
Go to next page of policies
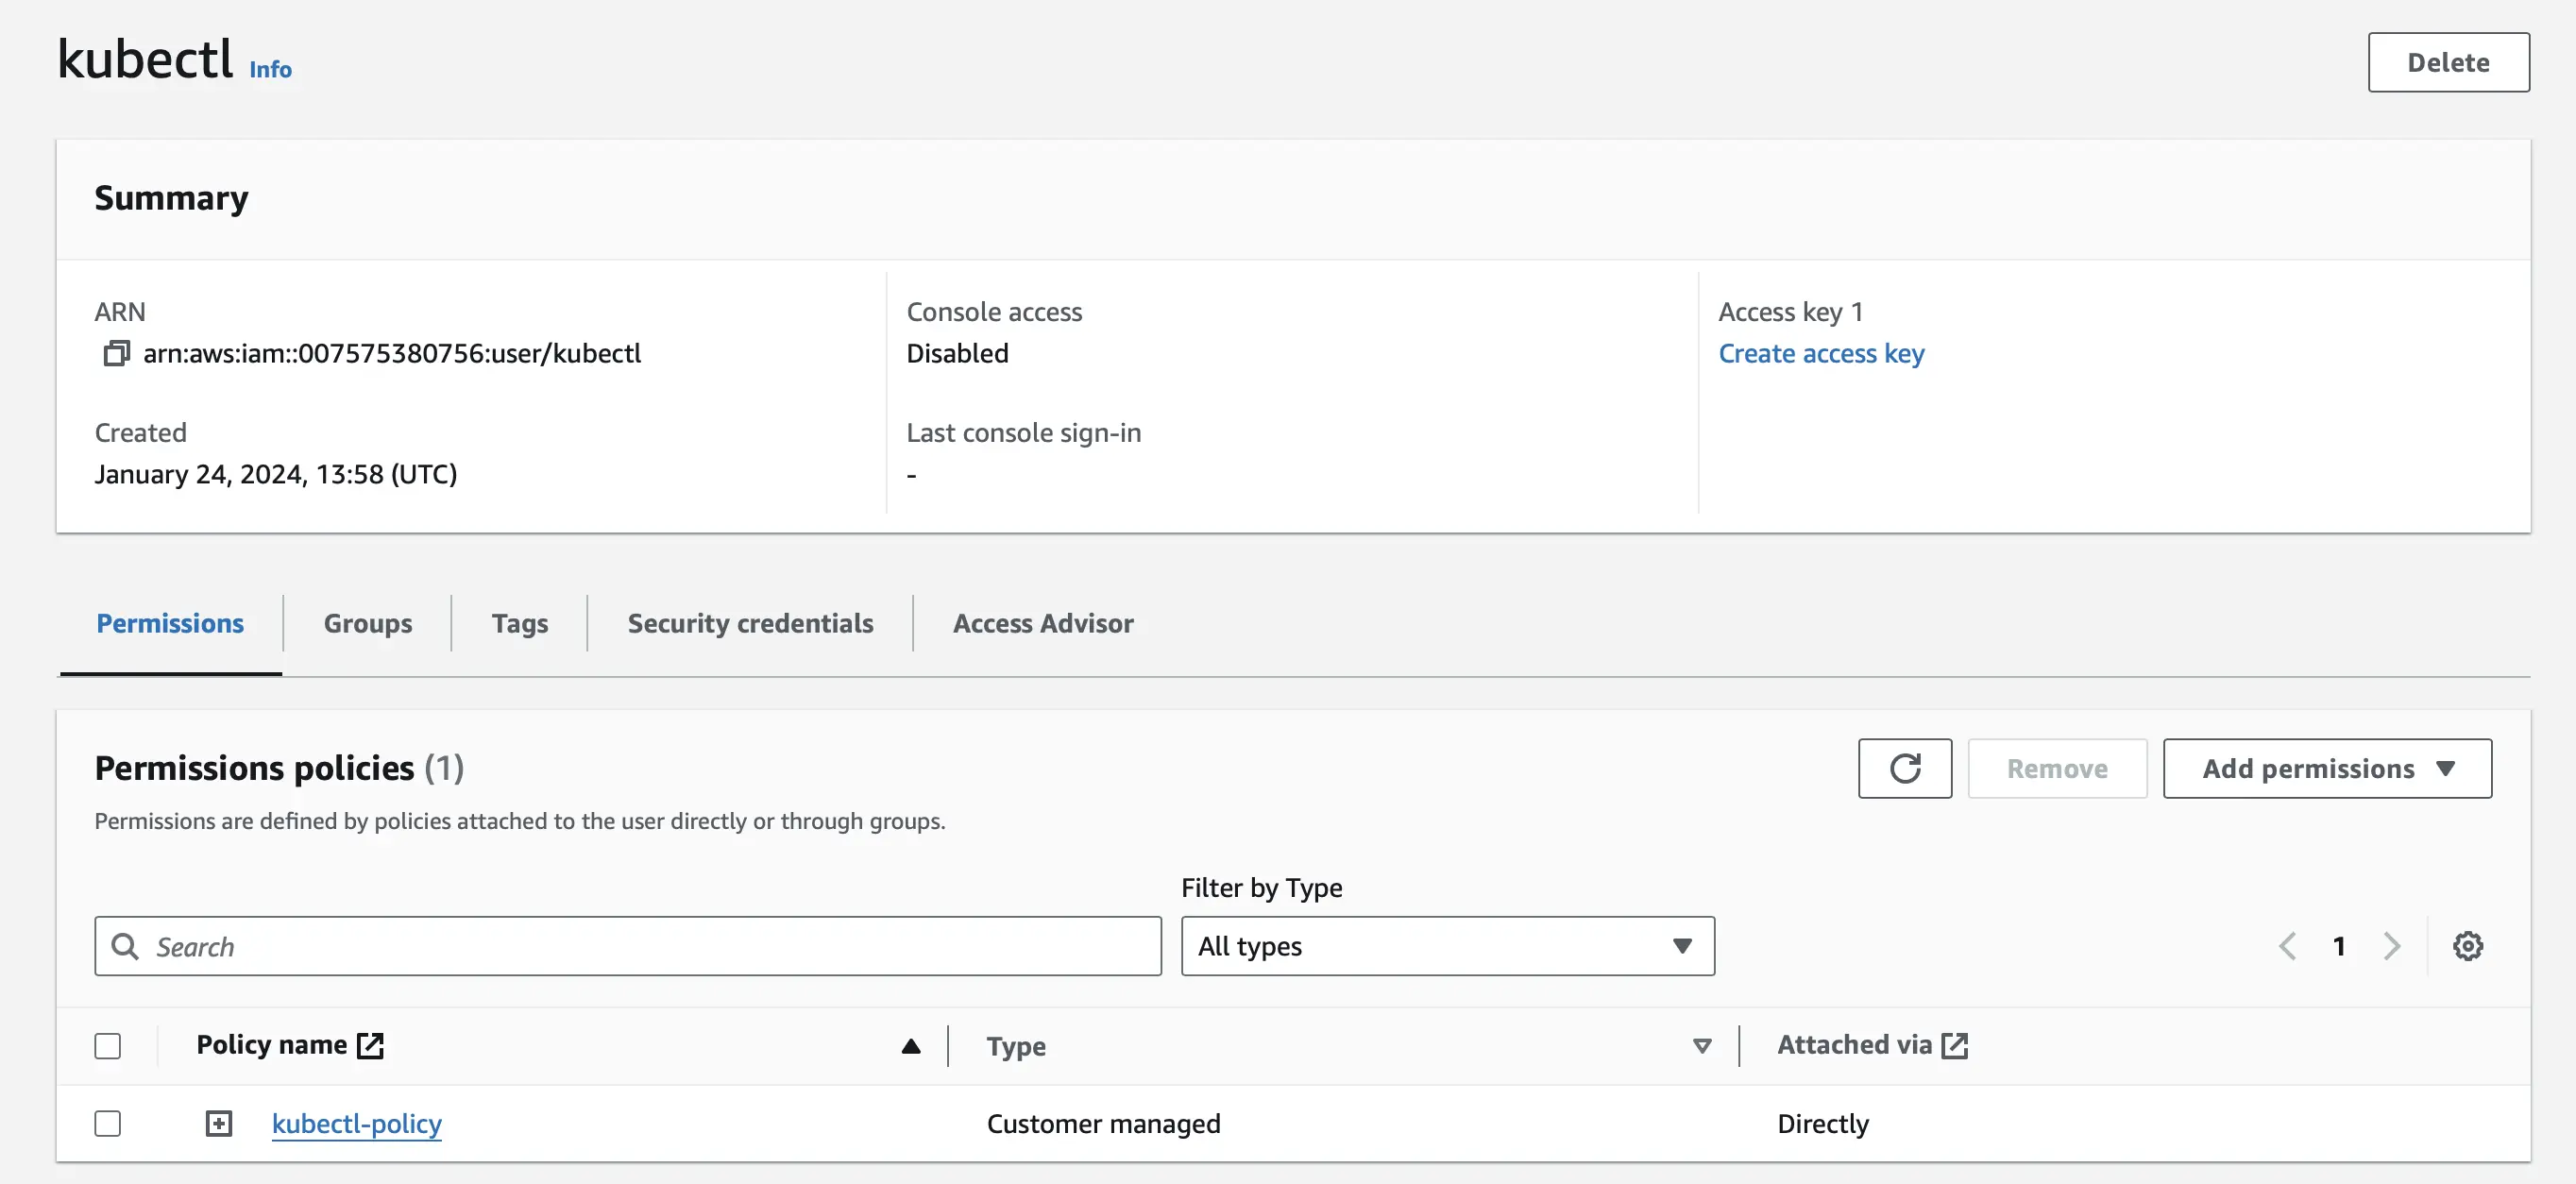[x=2391, y=946]
